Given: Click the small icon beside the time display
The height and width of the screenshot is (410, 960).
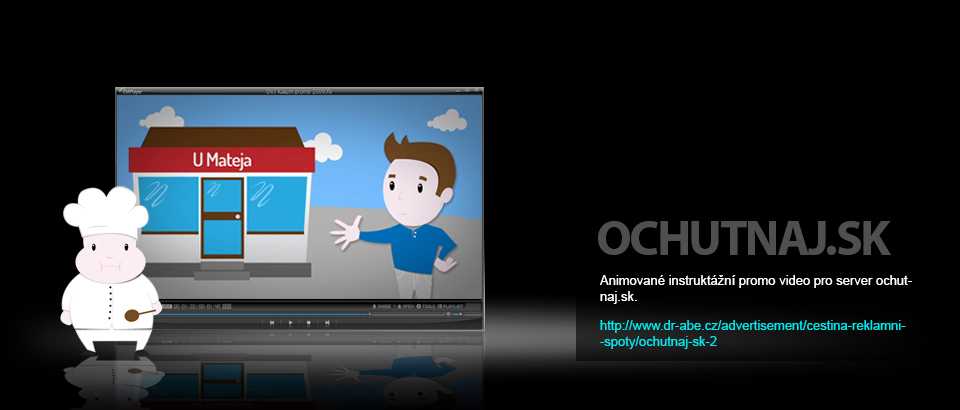Looking at the screenshot, I should coord(227,306).
